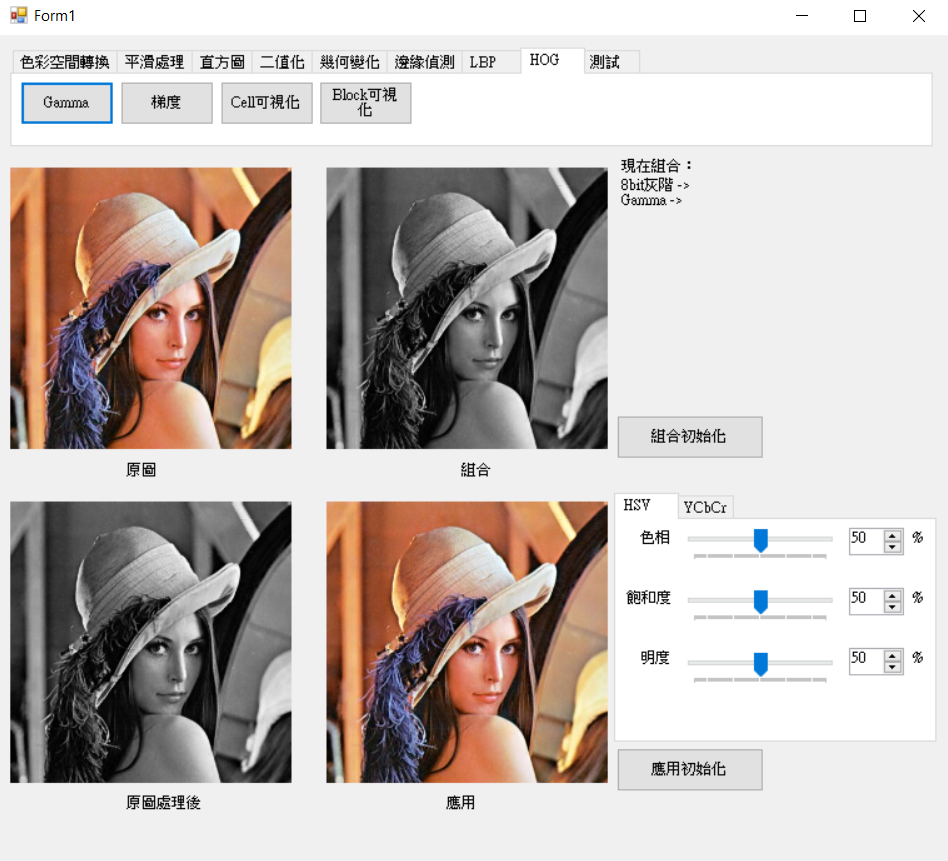Minimize the Form1 window

[802, 16]
